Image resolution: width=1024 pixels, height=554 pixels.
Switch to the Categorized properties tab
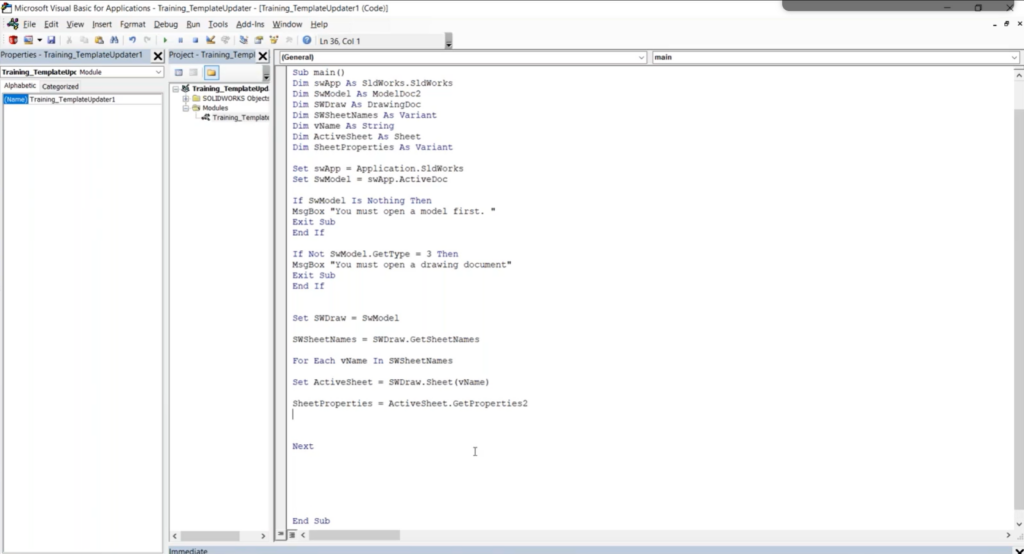tap(60, 86)
